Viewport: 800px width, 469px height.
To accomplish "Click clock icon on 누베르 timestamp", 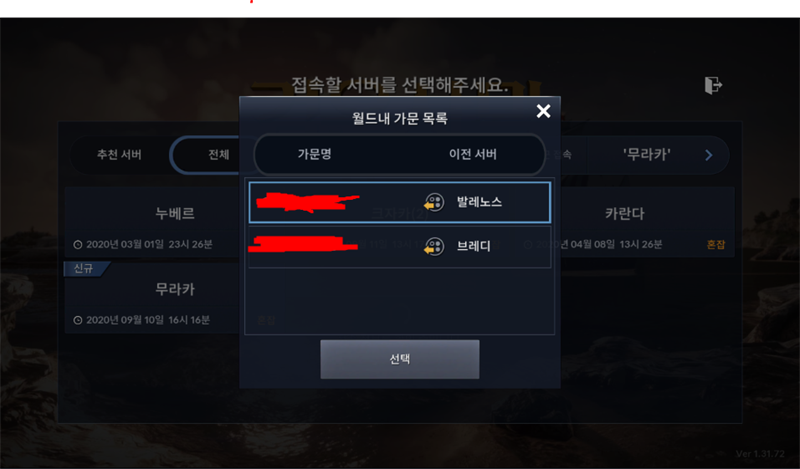I will [x=78, y=244].
